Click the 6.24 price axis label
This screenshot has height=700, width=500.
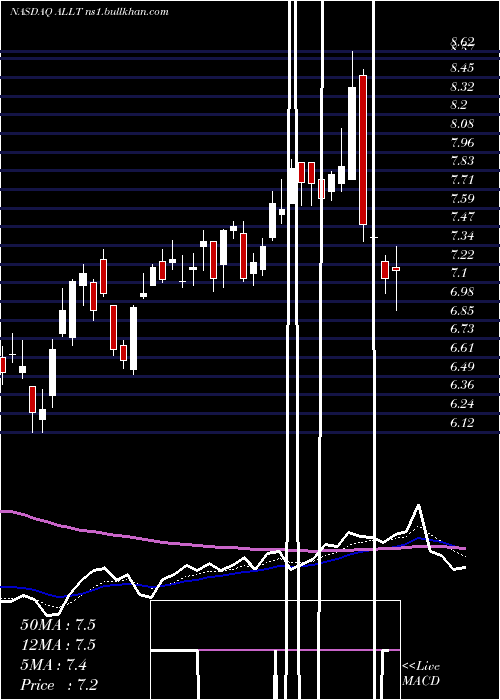pos(462,404)
